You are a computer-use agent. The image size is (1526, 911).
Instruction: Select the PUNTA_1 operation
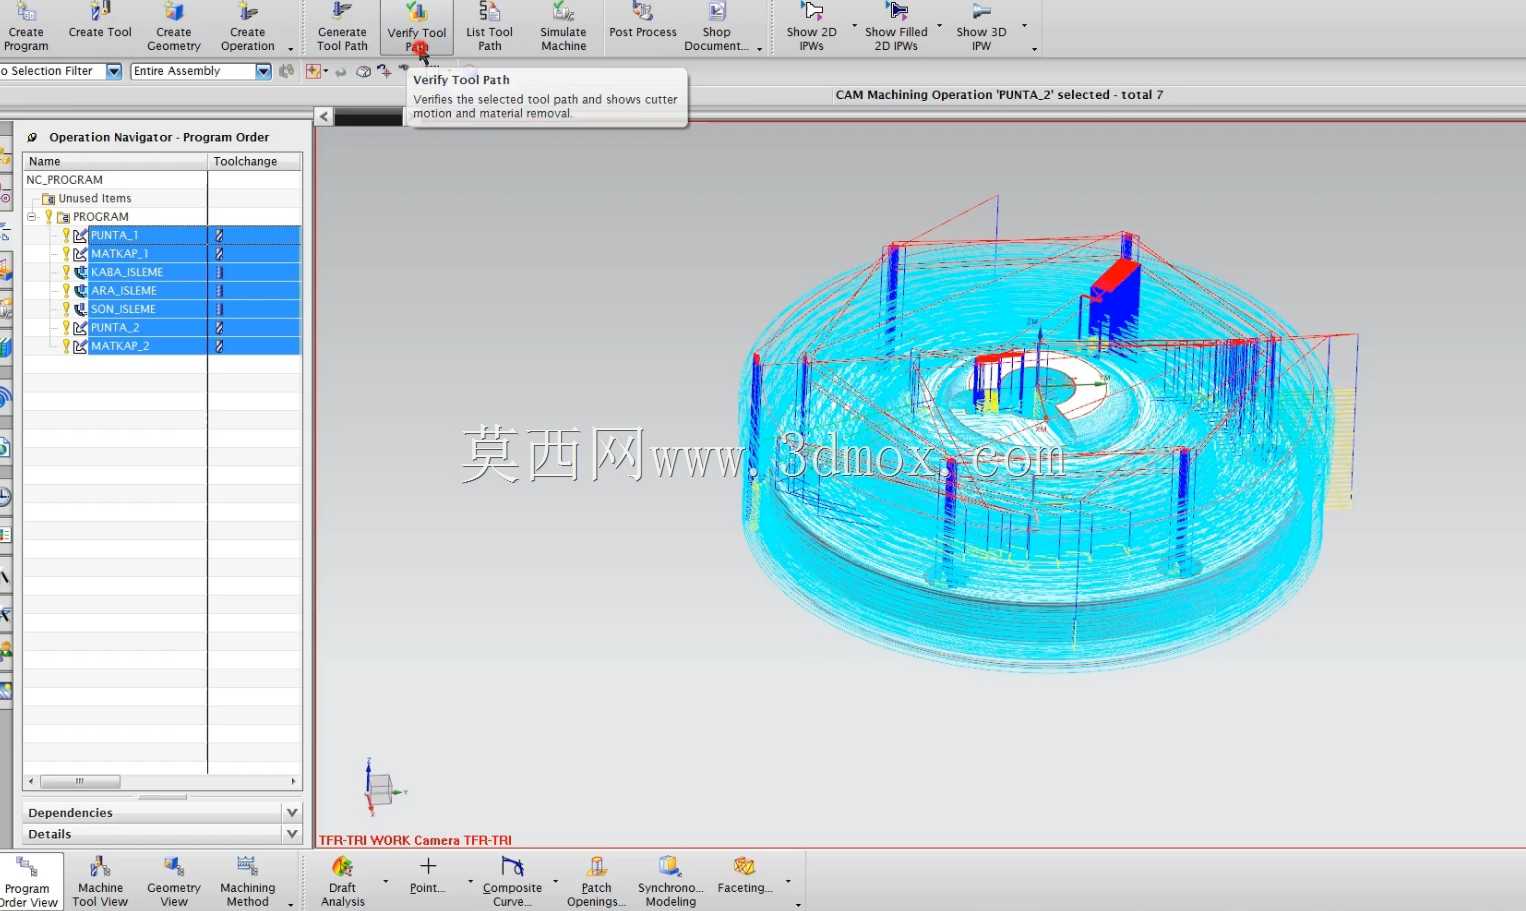tap(114, 235)
